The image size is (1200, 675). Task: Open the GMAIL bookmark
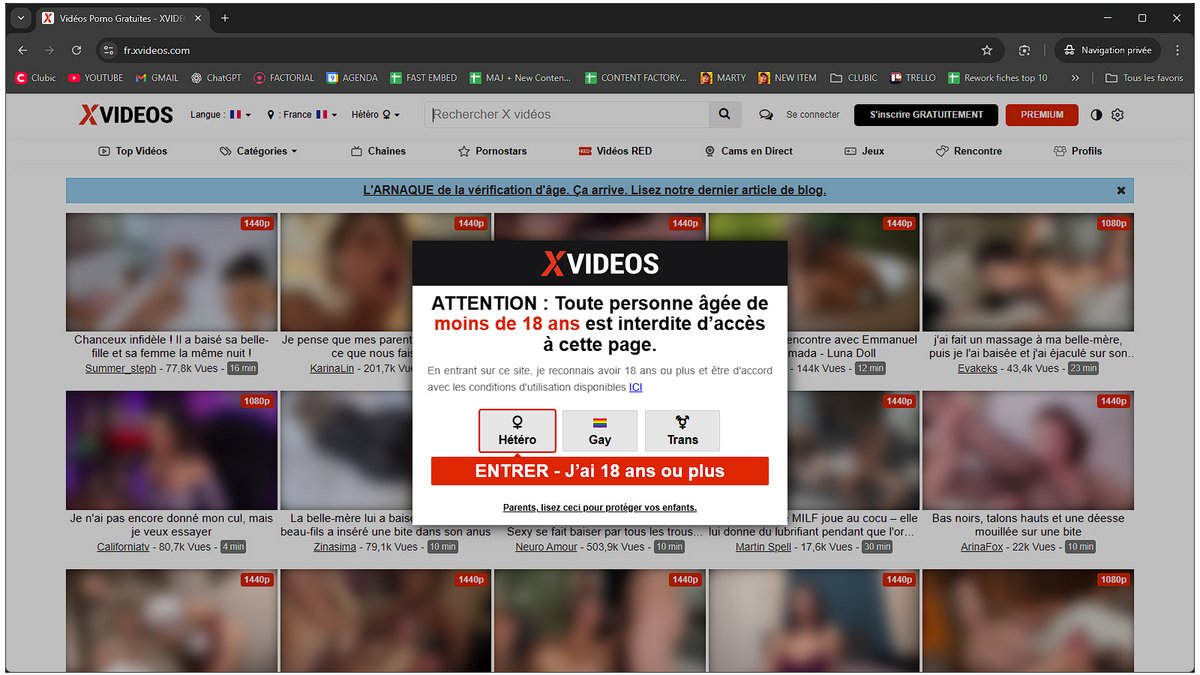[x=157, y=78]
